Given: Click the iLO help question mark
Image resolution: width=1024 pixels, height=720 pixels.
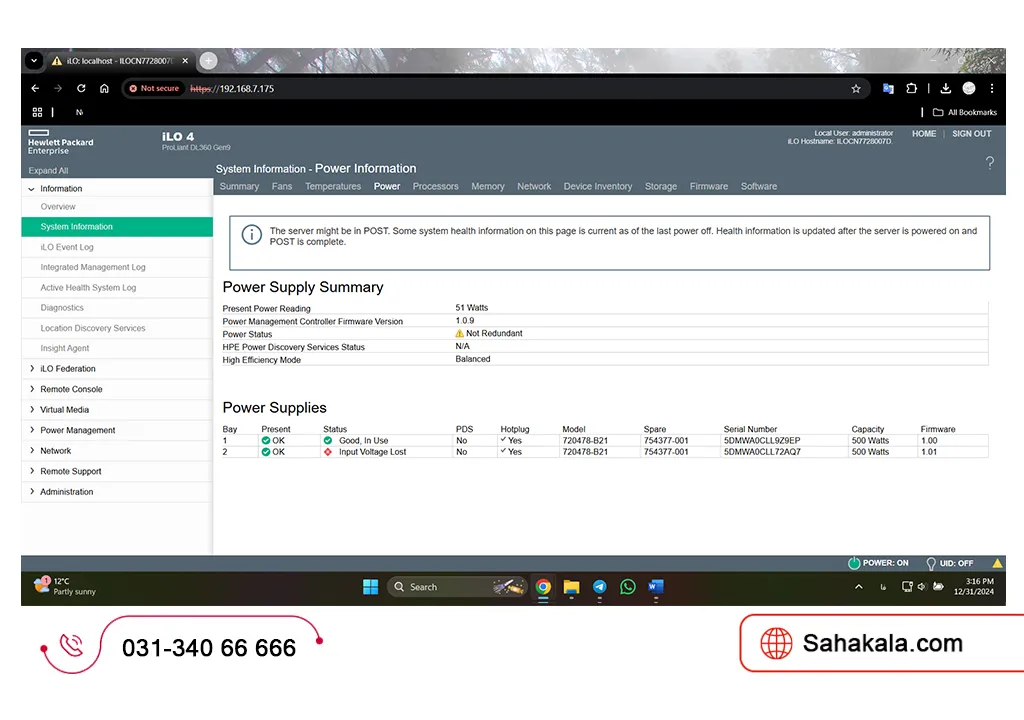Looking at the screenshot, I should [x=990, y=163].
